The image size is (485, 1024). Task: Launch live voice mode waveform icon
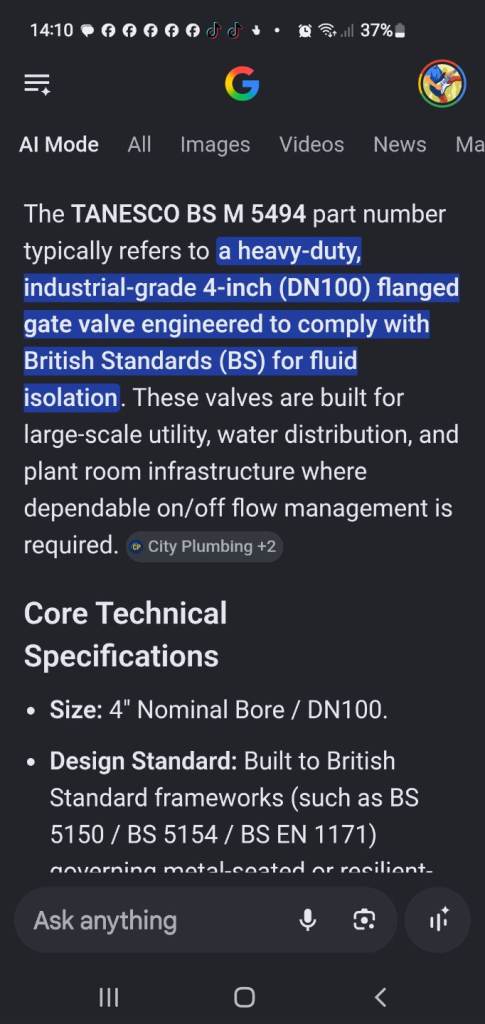click(x=437, y=920)
